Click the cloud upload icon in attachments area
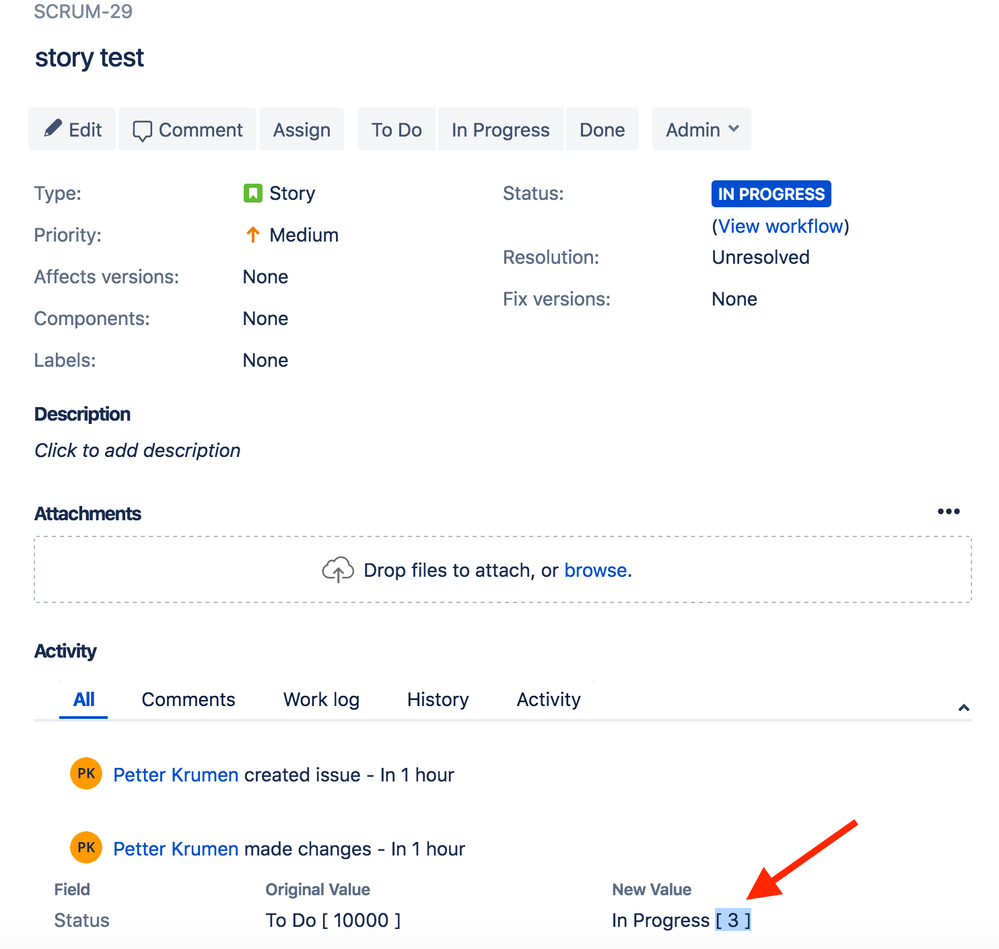 [x=338, y=569]
